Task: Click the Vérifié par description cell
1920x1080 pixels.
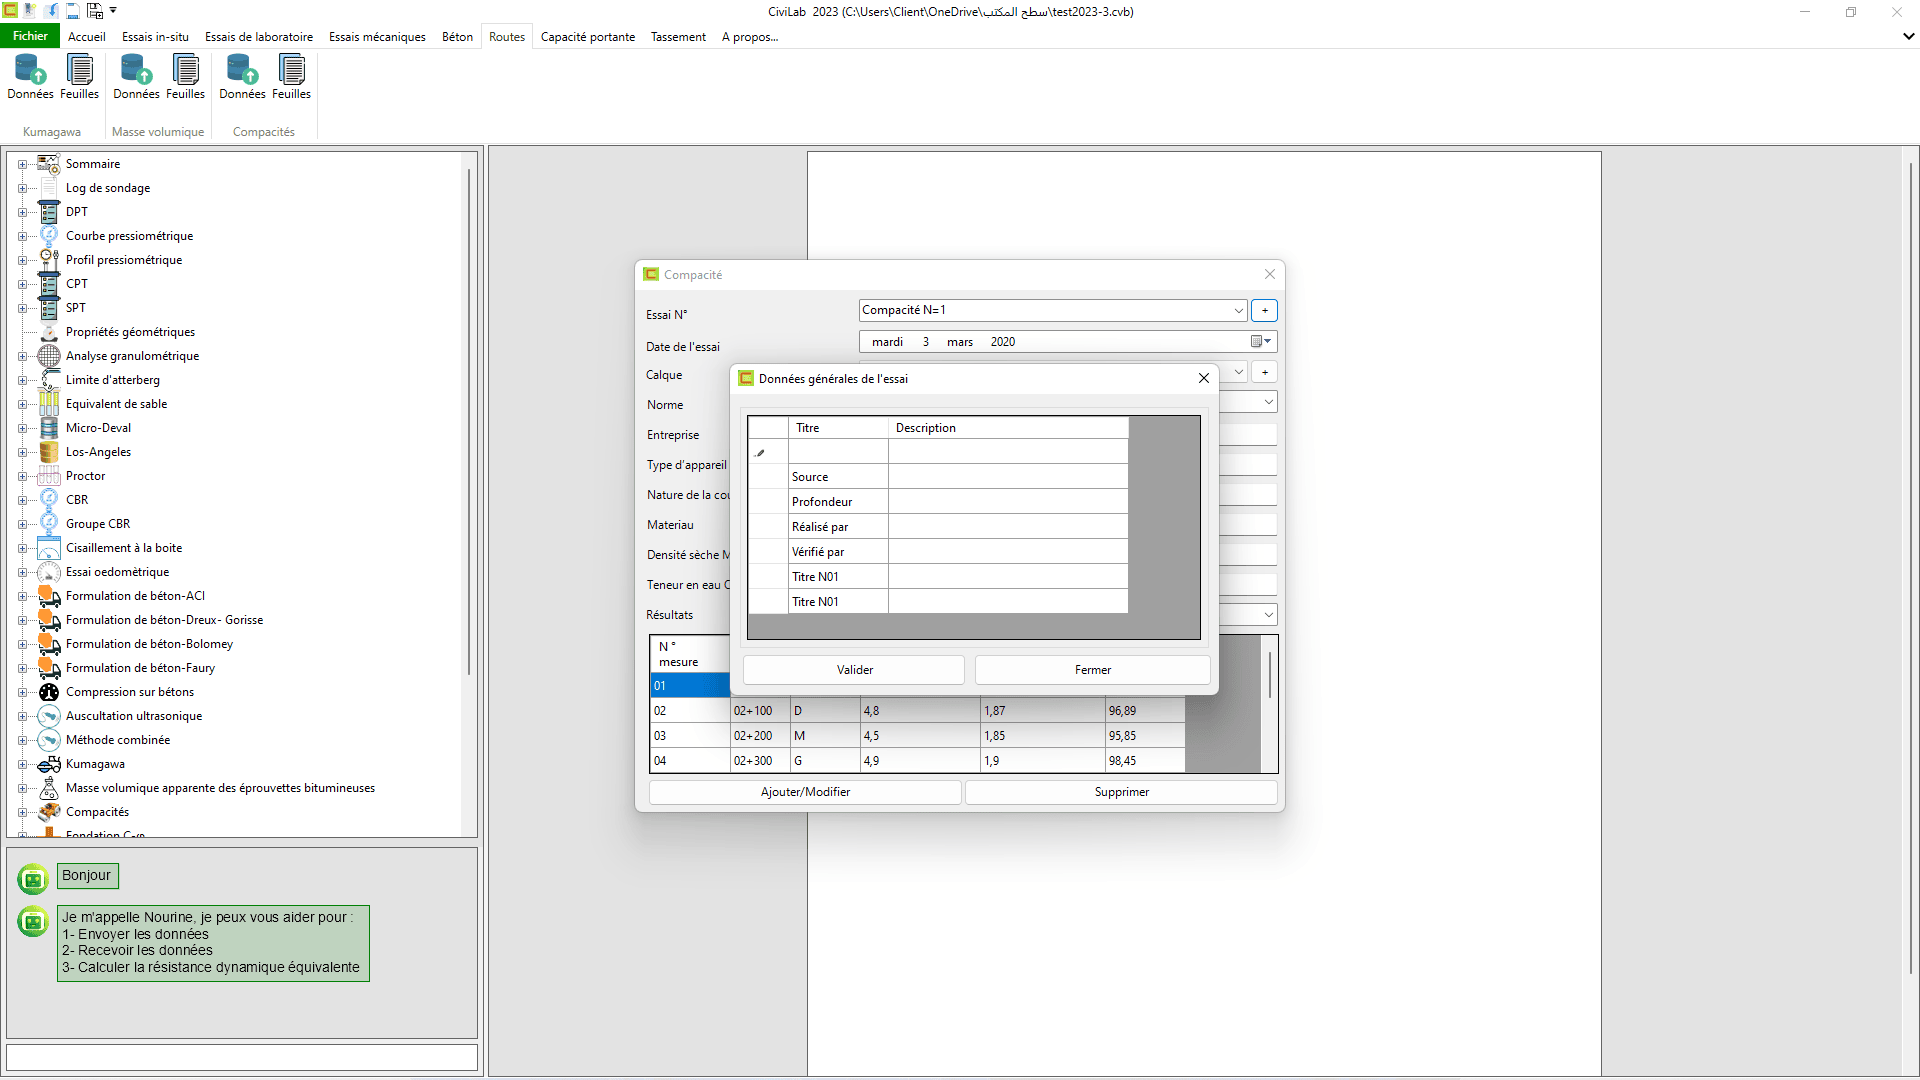Action: (1008, 552)
